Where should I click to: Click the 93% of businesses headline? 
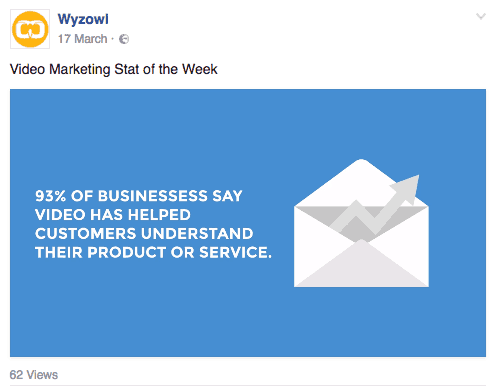point(153,224)
